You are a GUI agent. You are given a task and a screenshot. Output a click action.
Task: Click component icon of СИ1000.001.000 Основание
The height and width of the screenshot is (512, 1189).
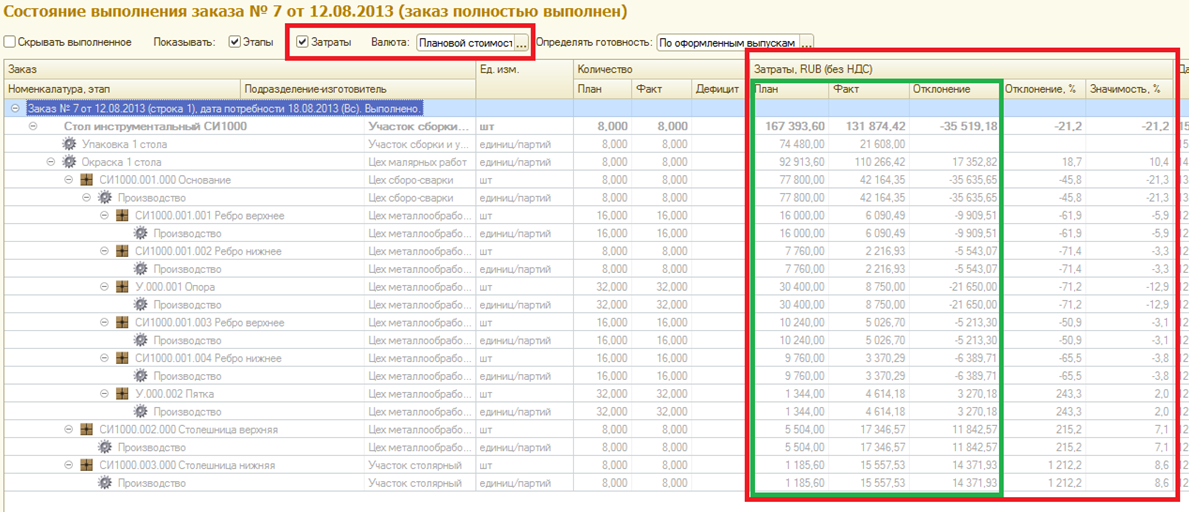point(88,180)
